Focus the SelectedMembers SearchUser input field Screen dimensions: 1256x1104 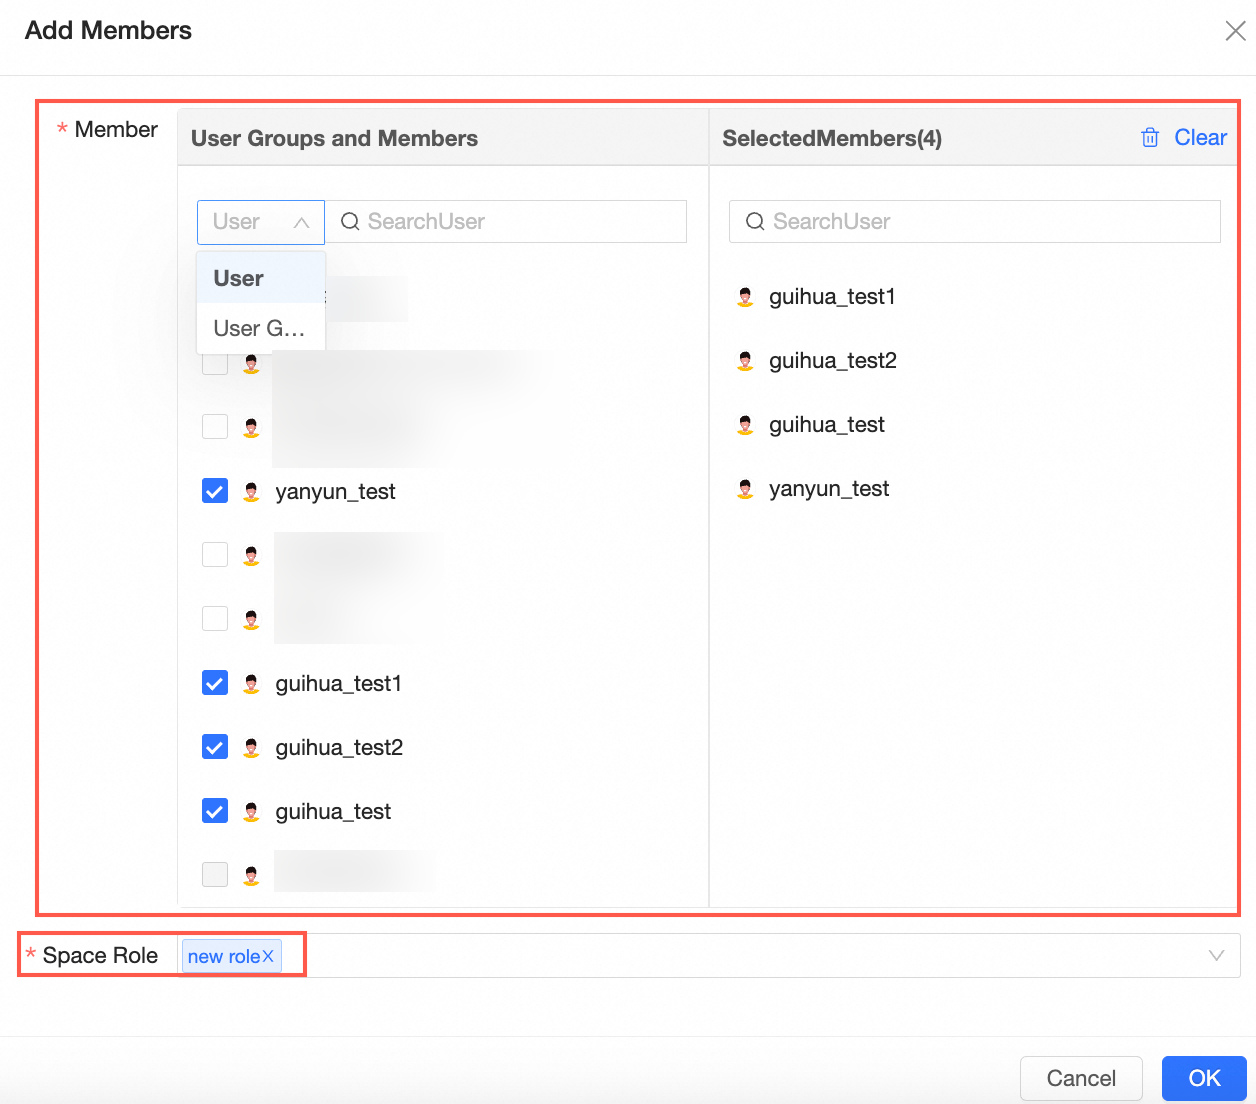click(x=990, y=222)
